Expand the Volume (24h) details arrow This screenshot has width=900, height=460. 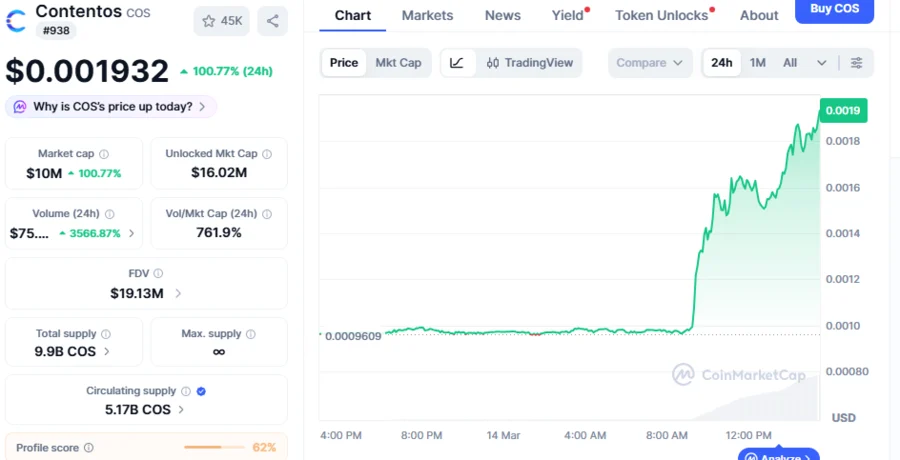coord(131,233)
